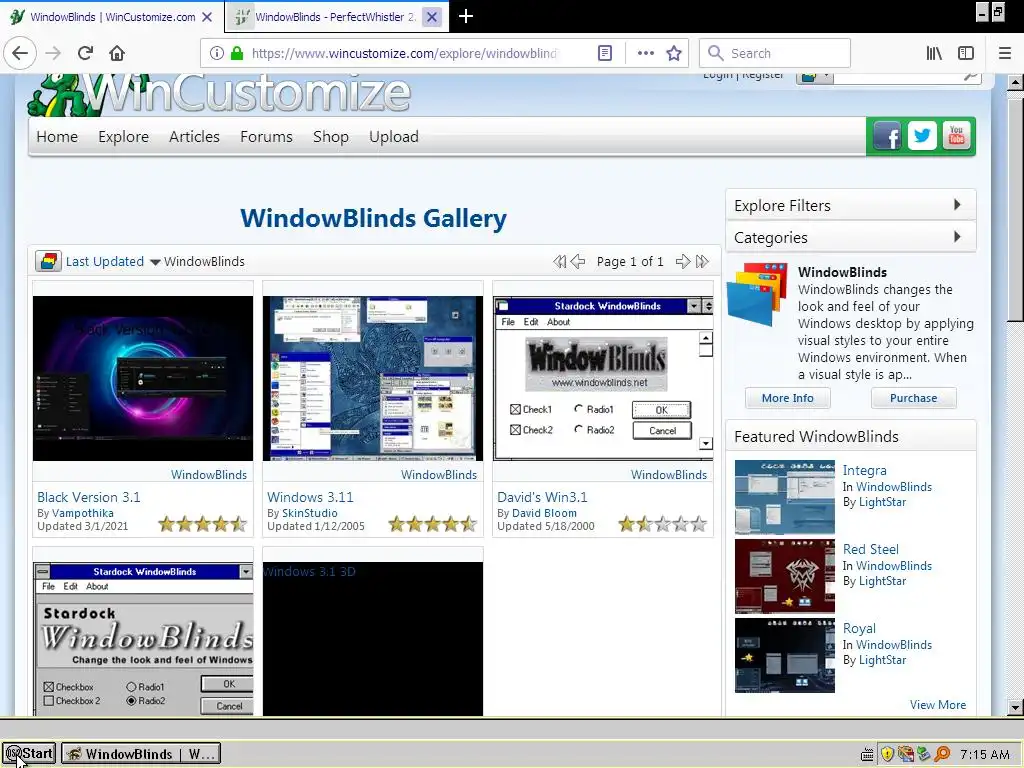
Task: Open Royal featured thumbnail
Action: [x=784, y=655]
